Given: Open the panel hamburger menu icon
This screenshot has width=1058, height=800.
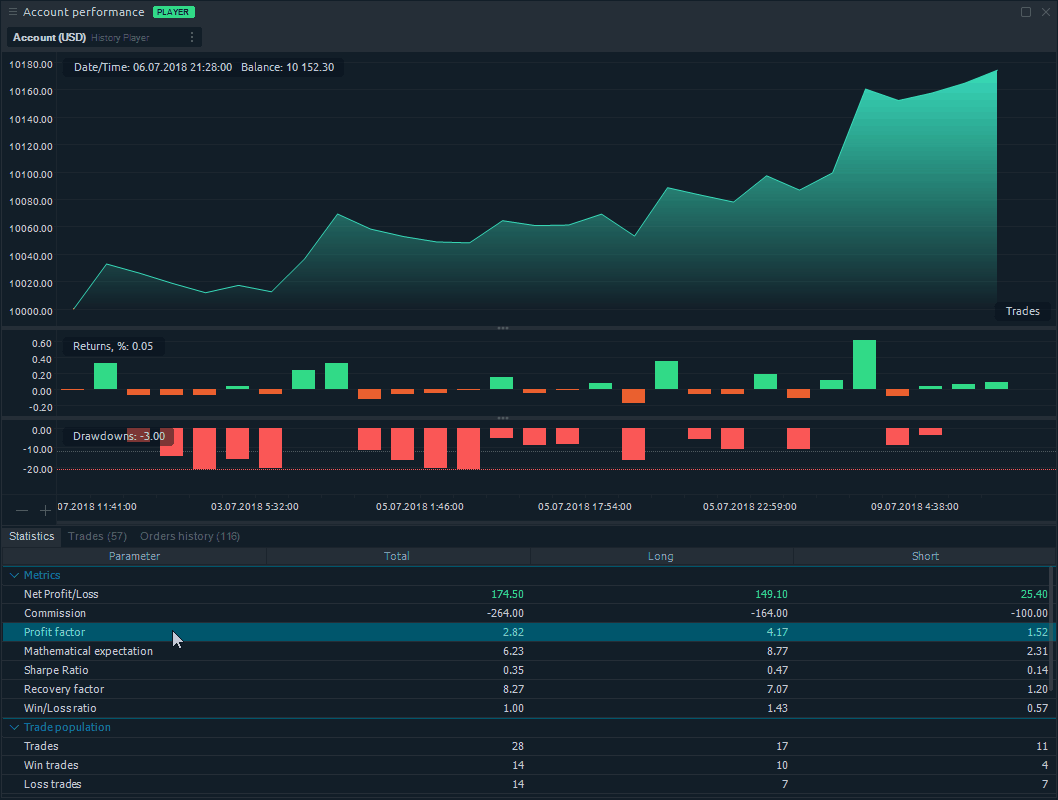Looking at the screenshot, I should (x=12, y=12).
